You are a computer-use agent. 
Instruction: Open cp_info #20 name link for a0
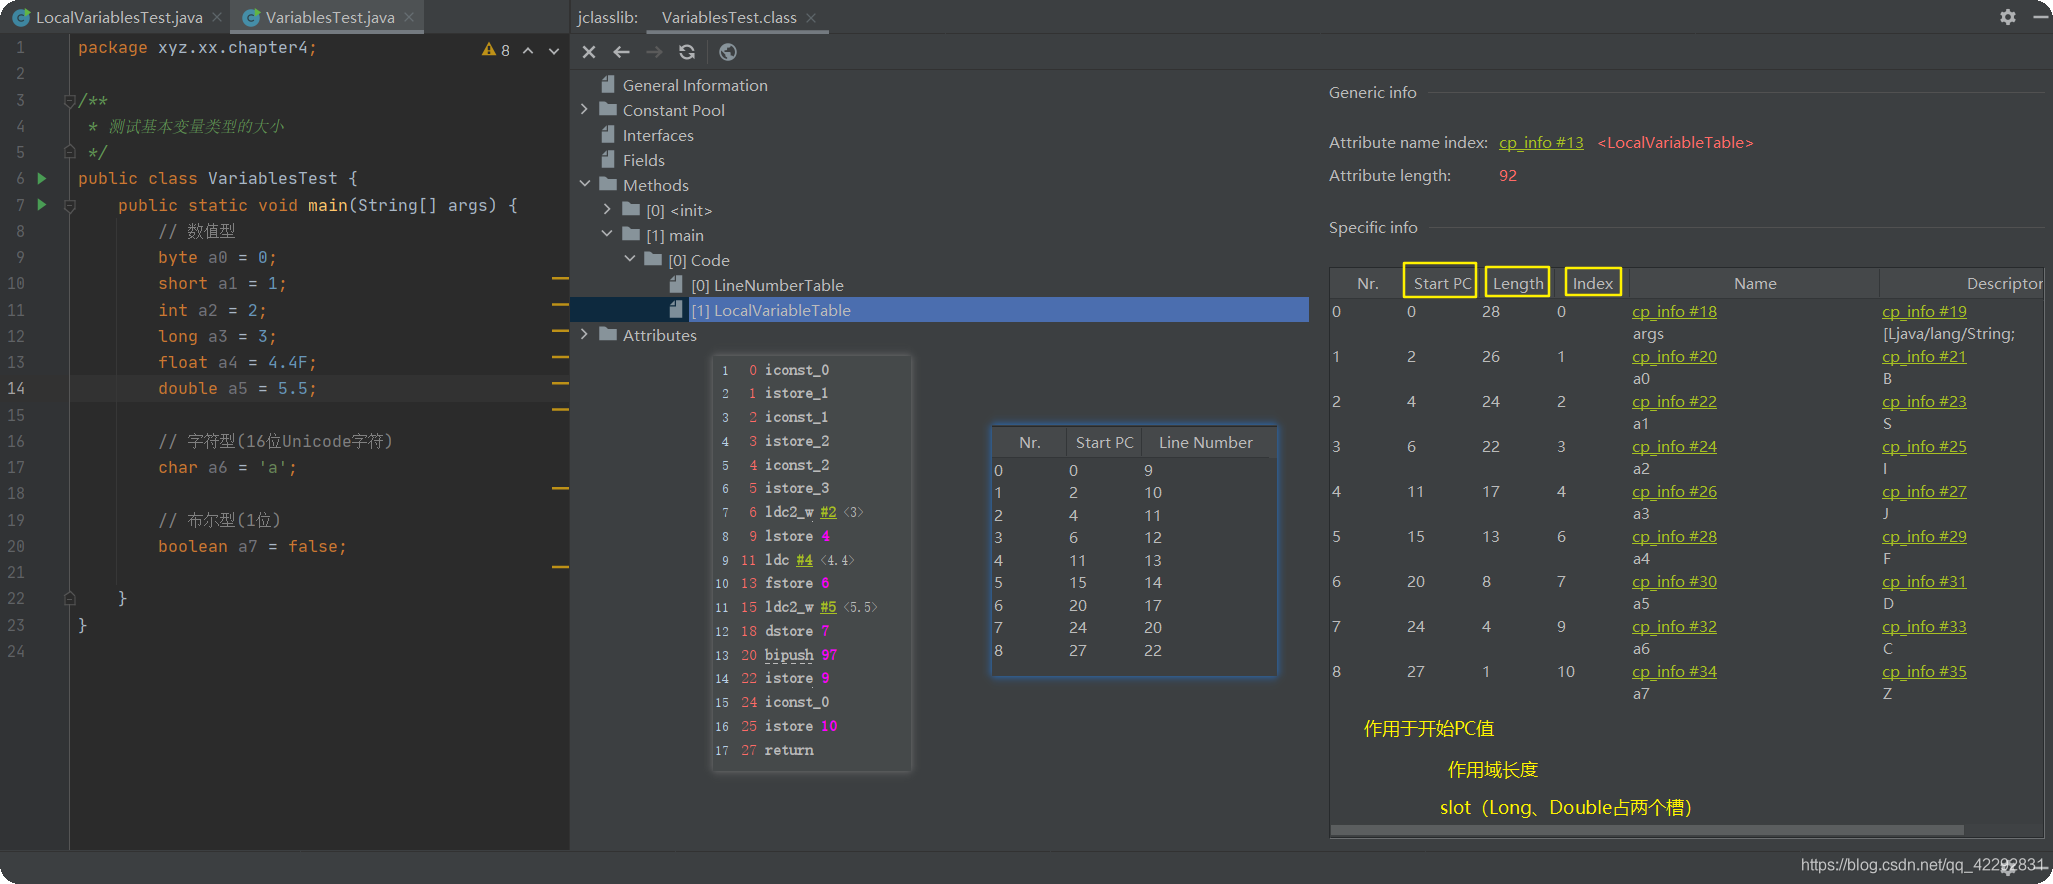1674,356
